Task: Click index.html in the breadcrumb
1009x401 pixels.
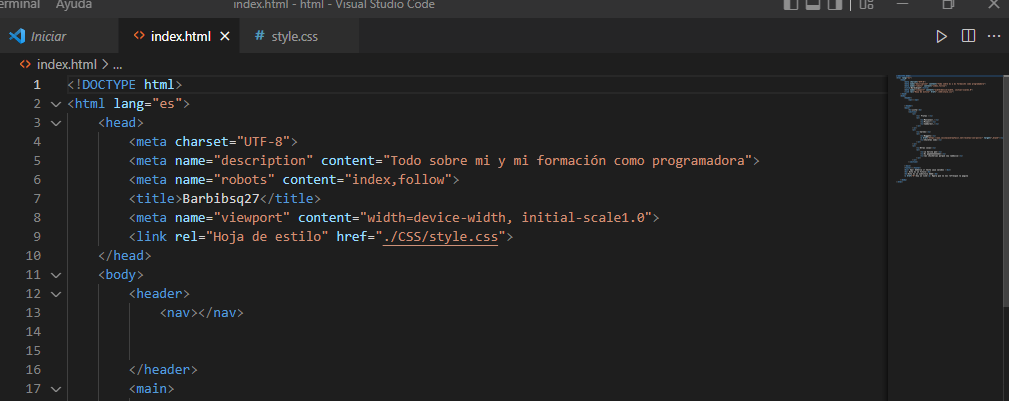Action: [66, 64]
